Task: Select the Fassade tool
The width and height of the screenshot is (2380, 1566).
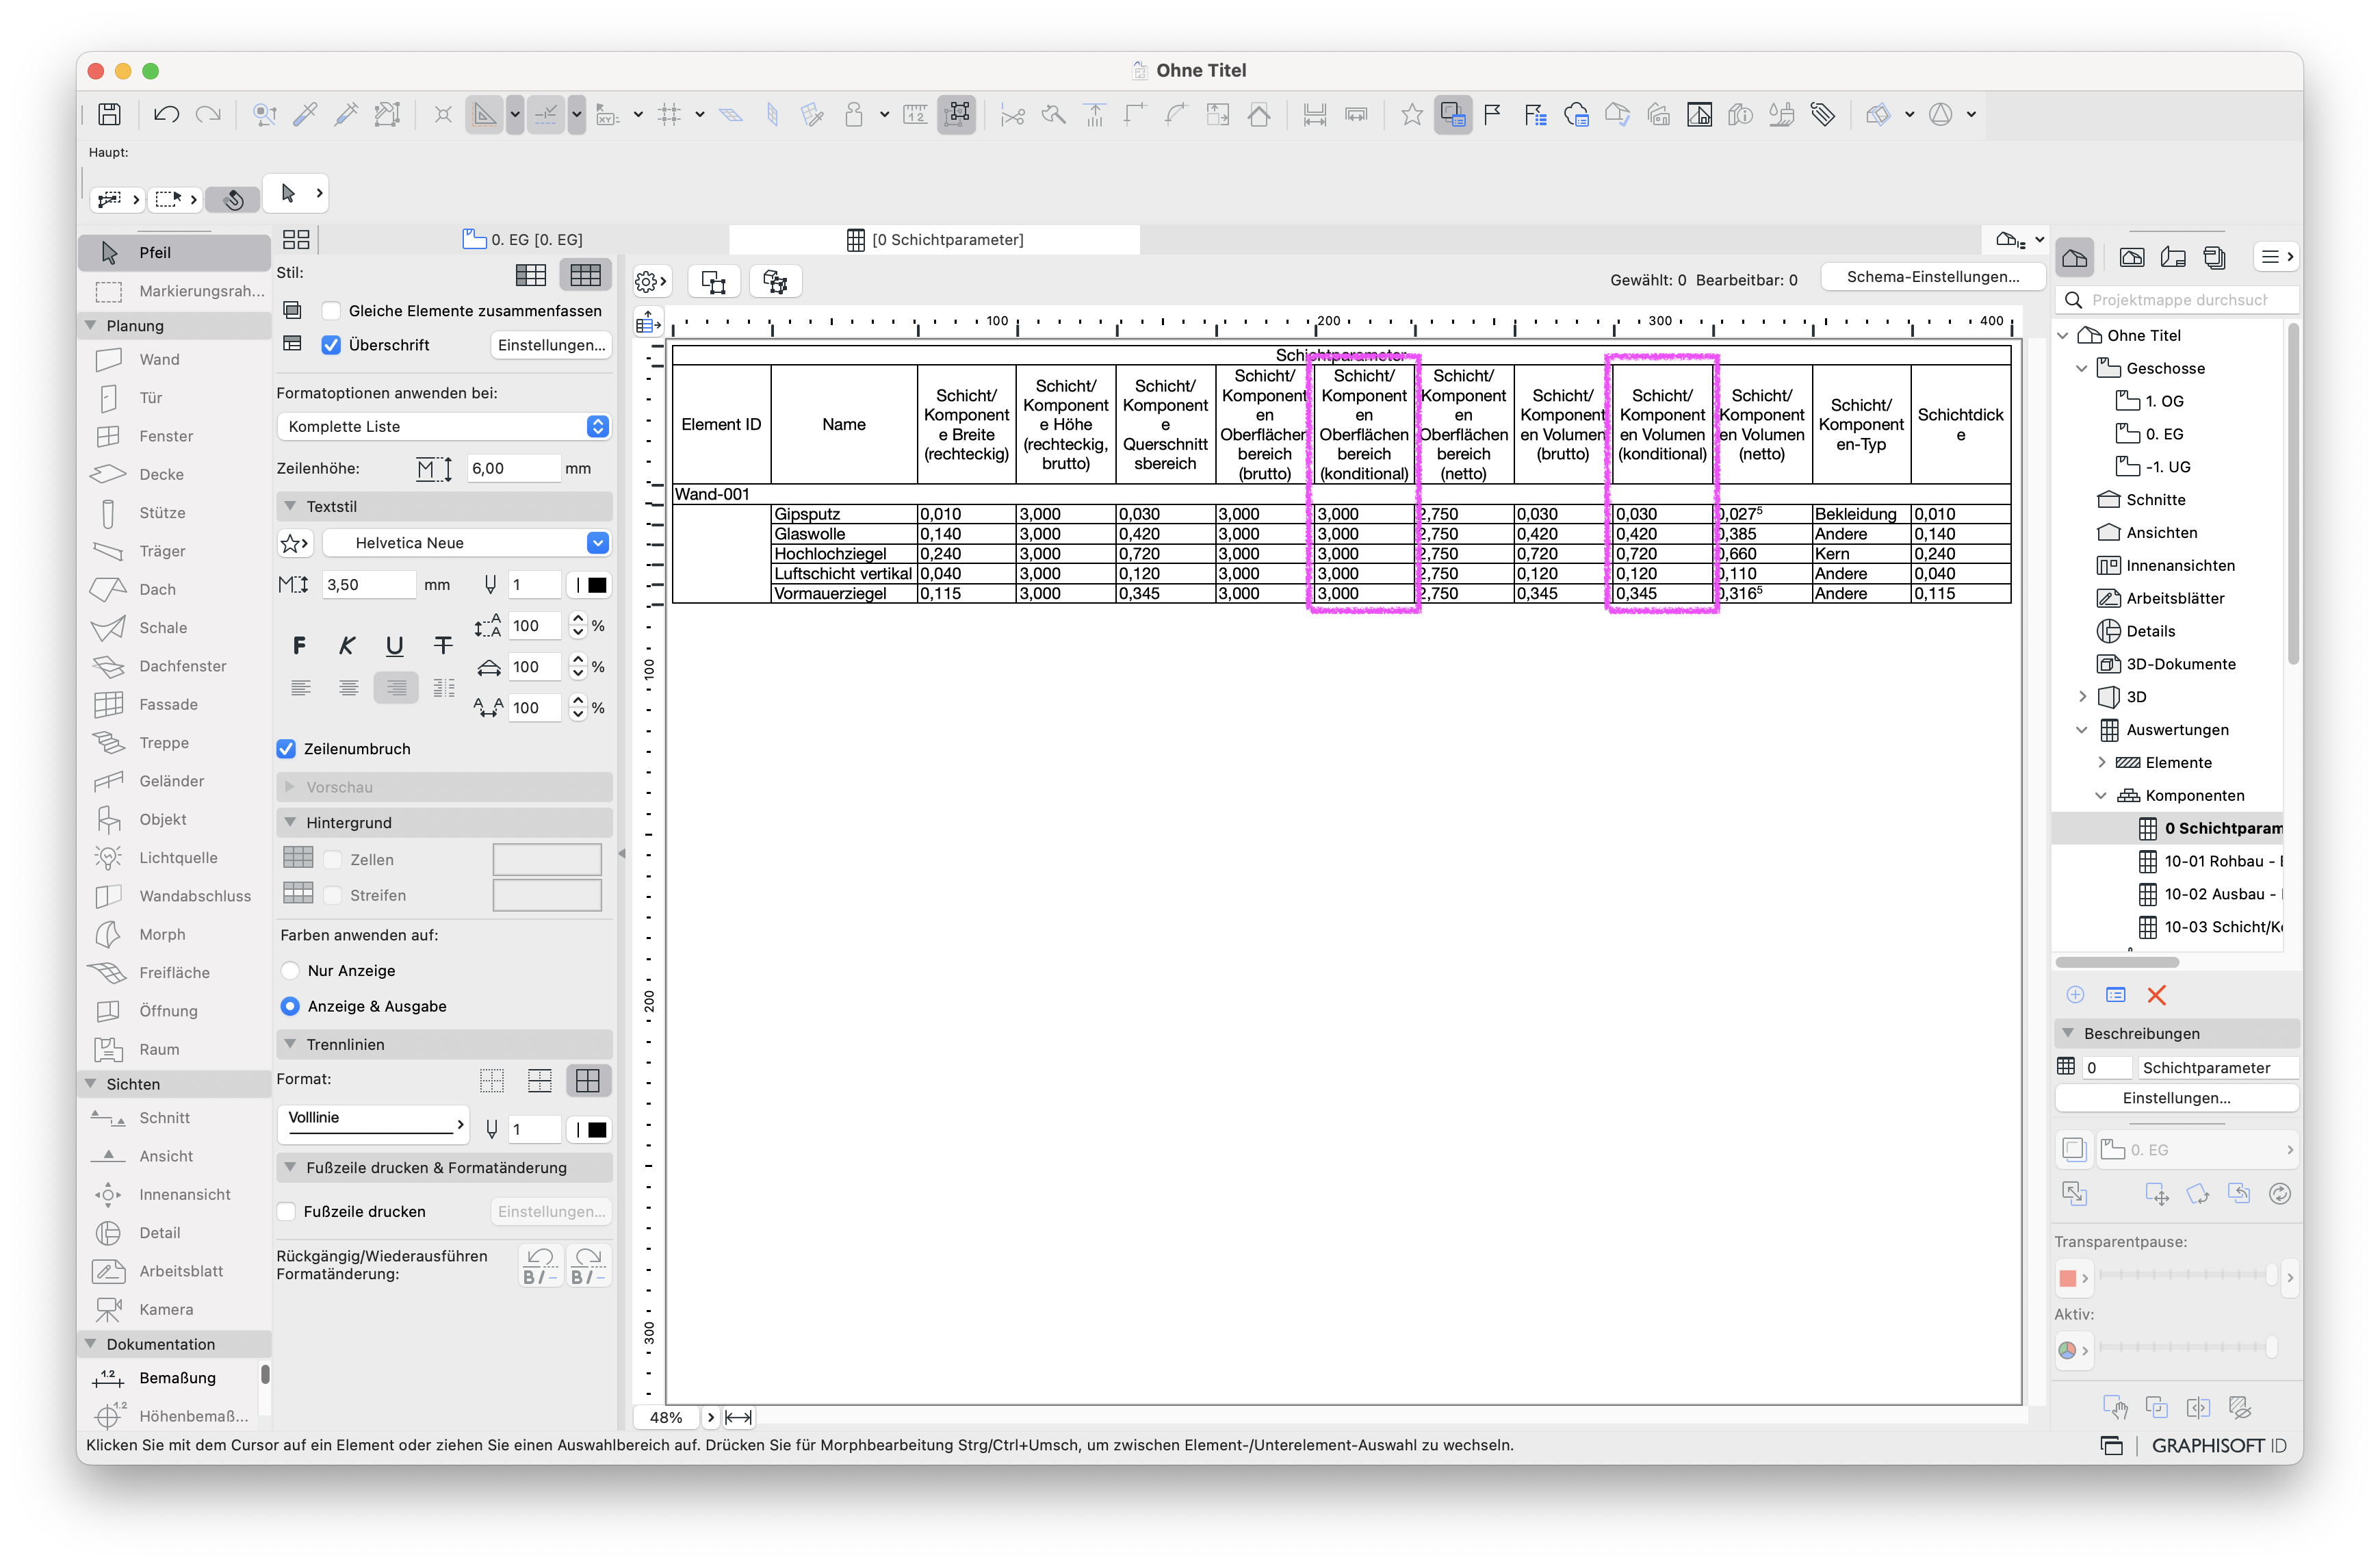Action: pyautogui.click(x=175, y=704)
